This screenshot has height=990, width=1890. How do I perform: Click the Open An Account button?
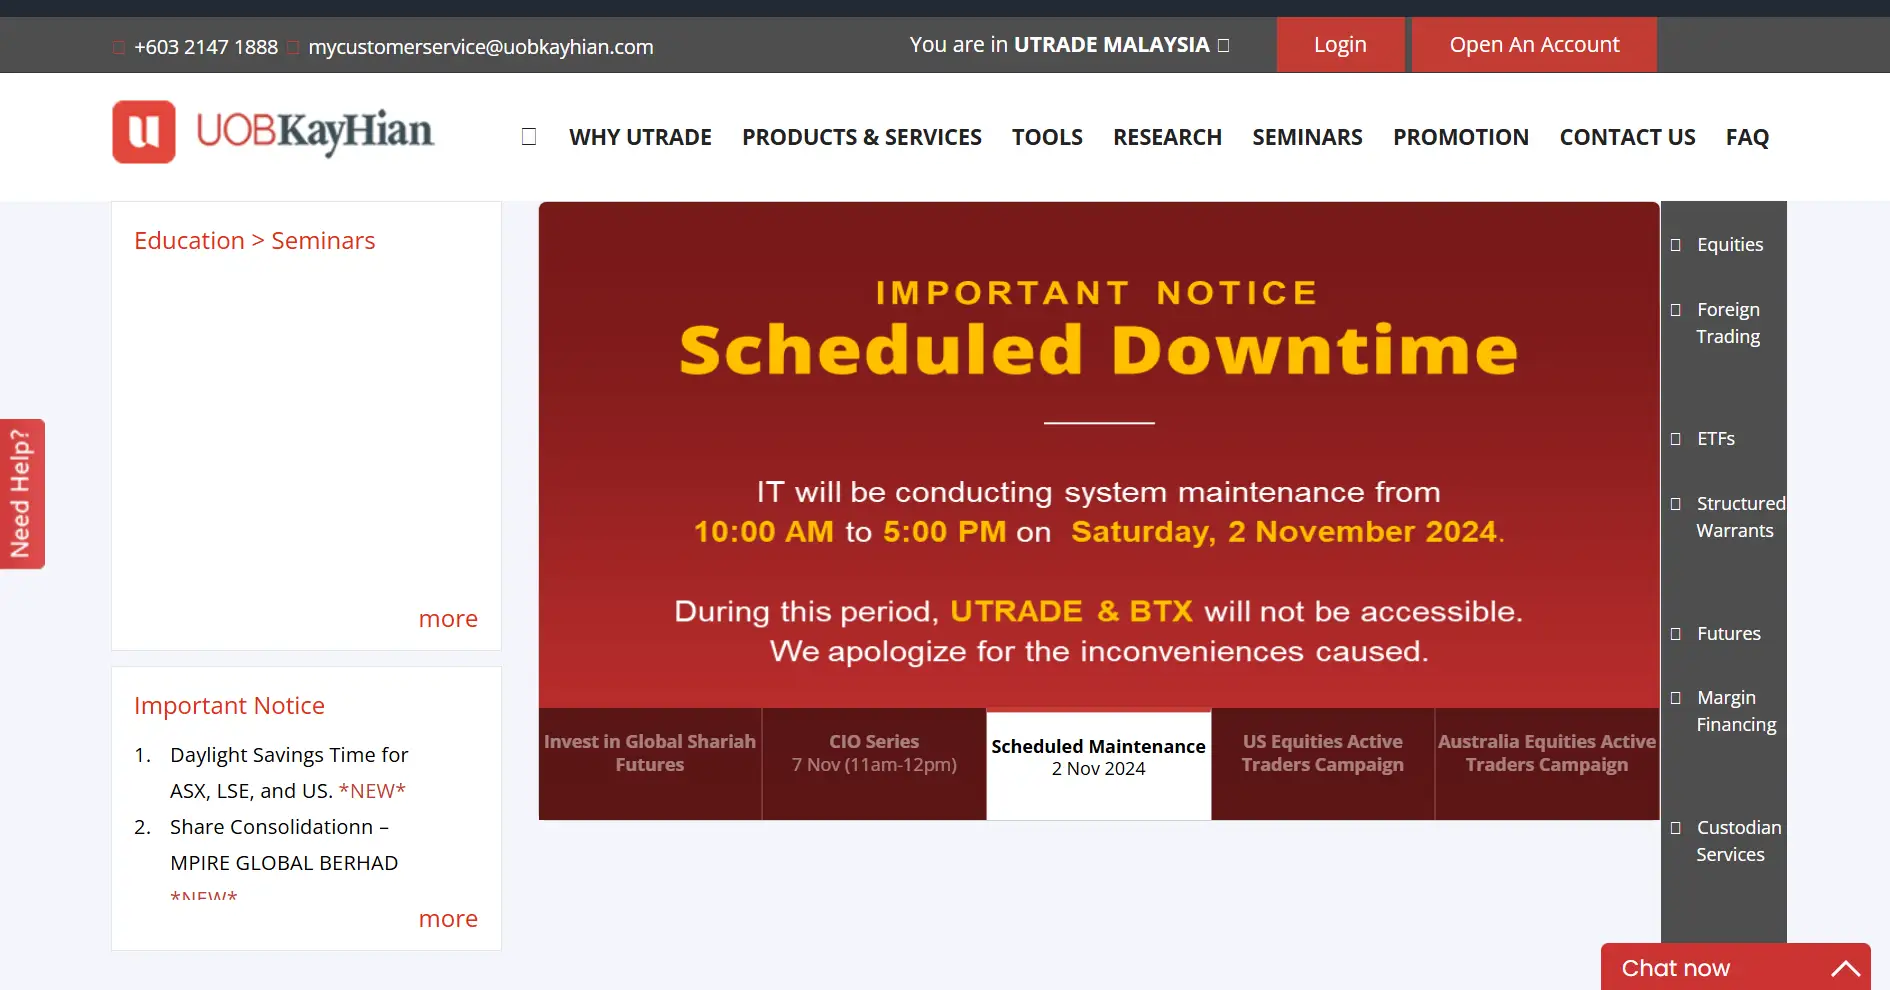[1533, 44]
